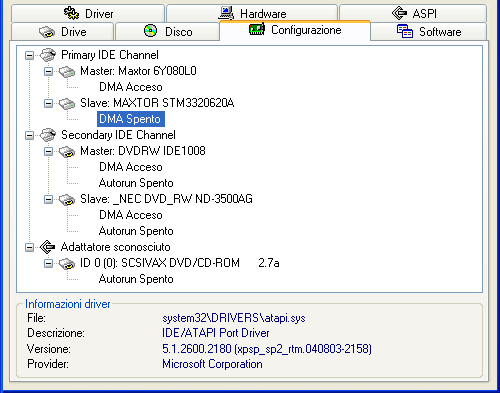The height and width of the screenshot is (393, 500).
Task: Select Autorun Spento under DVDRW IDE1008
Action: (x=136, y=183)
